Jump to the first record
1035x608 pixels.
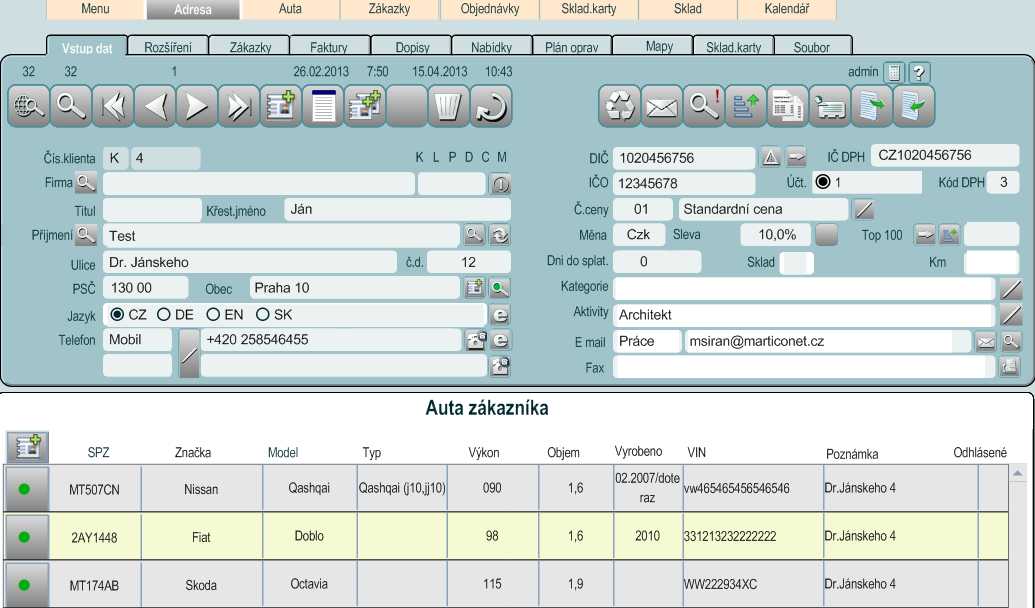pyautogui.click(x=113, y=106)
